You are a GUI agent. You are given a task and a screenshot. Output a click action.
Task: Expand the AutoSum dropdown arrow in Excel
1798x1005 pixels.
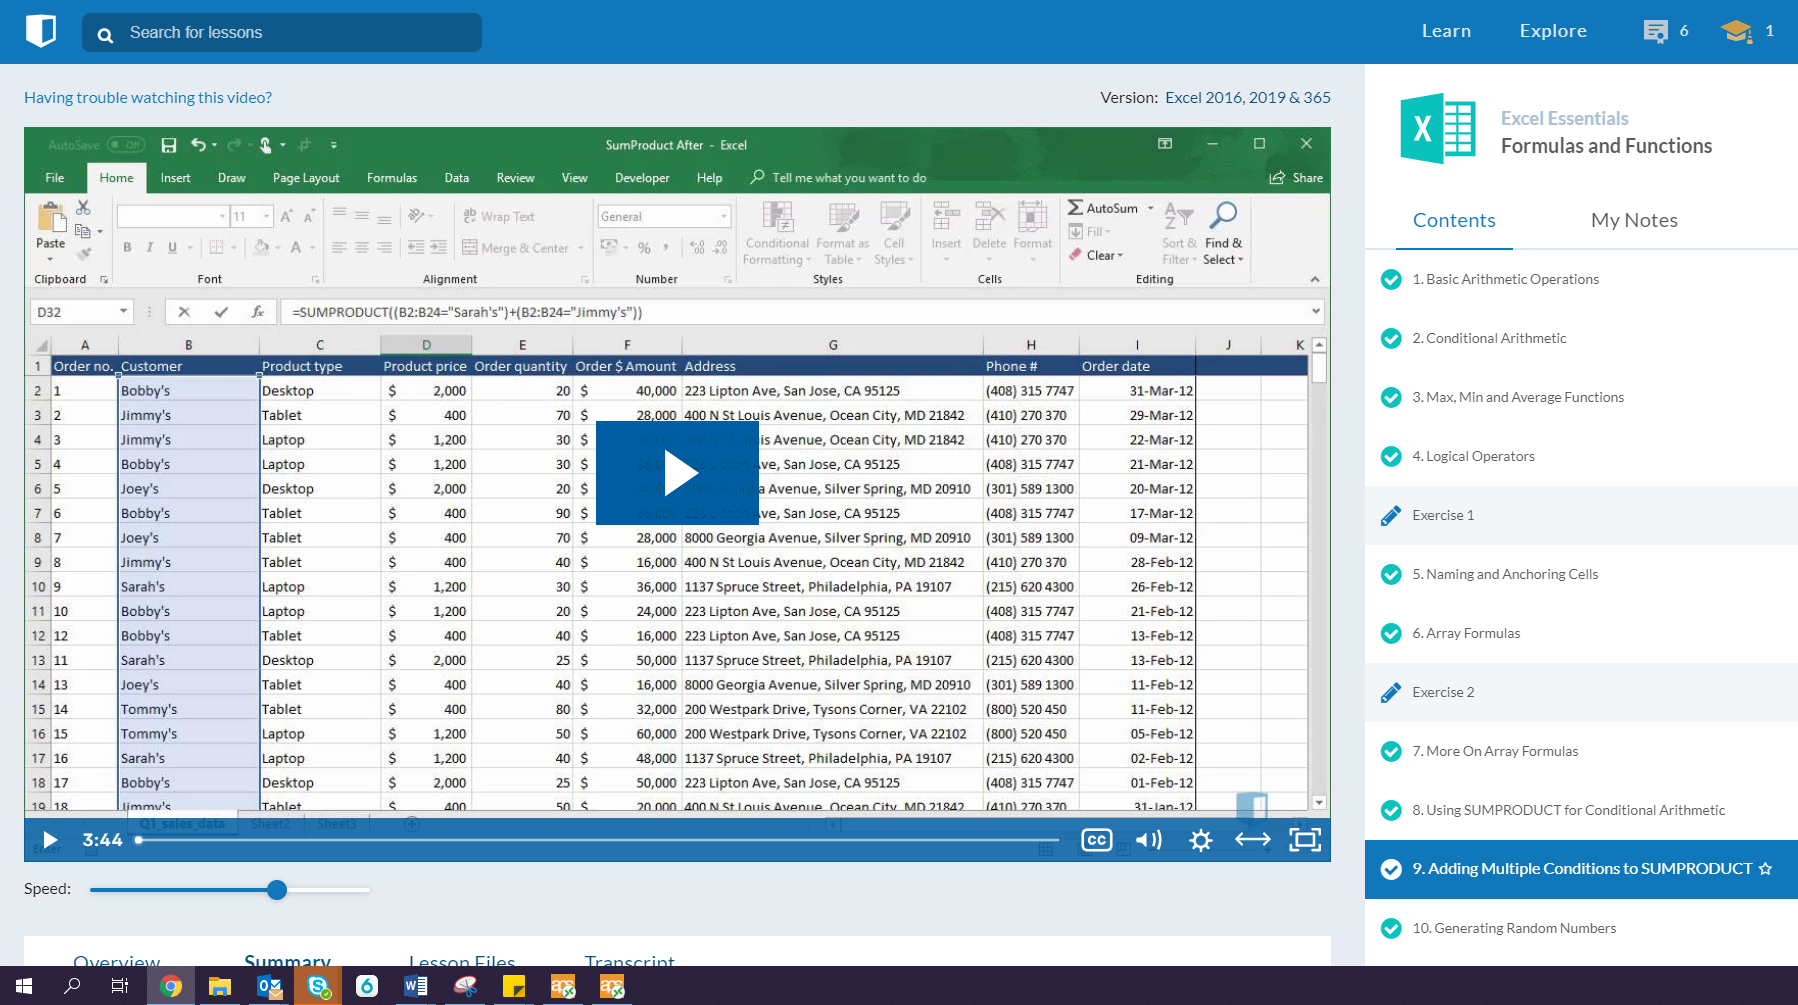coord(1150,208)
